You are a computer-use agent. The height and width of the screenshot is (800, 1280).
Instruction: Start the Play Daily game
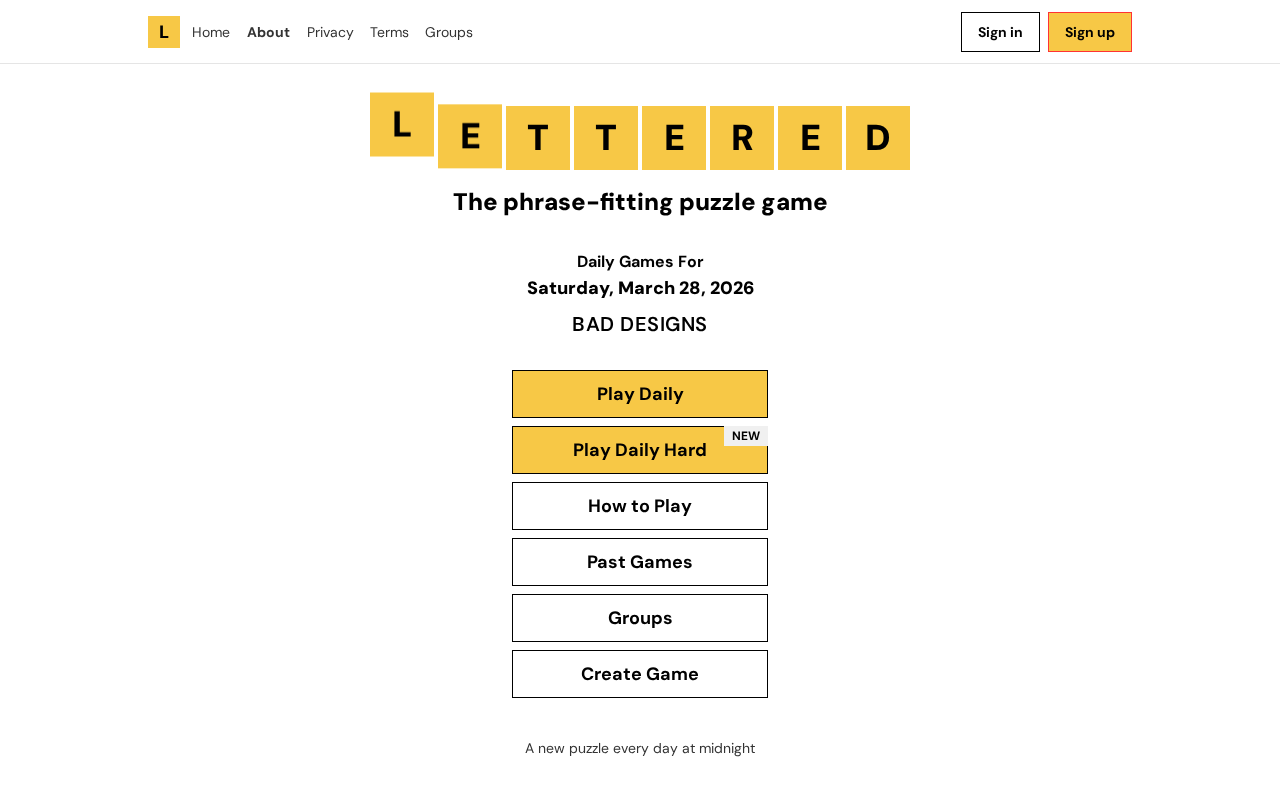(640, 394)
